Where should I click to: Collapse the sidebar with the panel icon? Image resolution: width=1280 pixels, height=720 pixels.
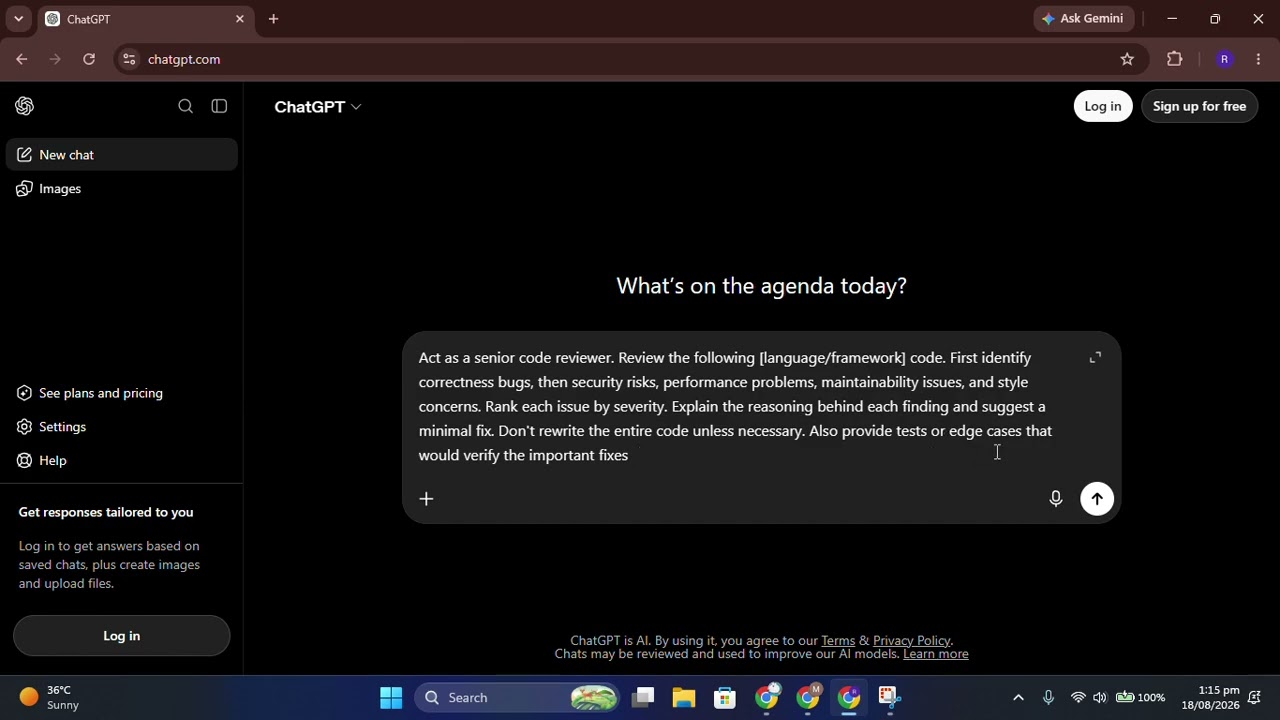[219, 106]
